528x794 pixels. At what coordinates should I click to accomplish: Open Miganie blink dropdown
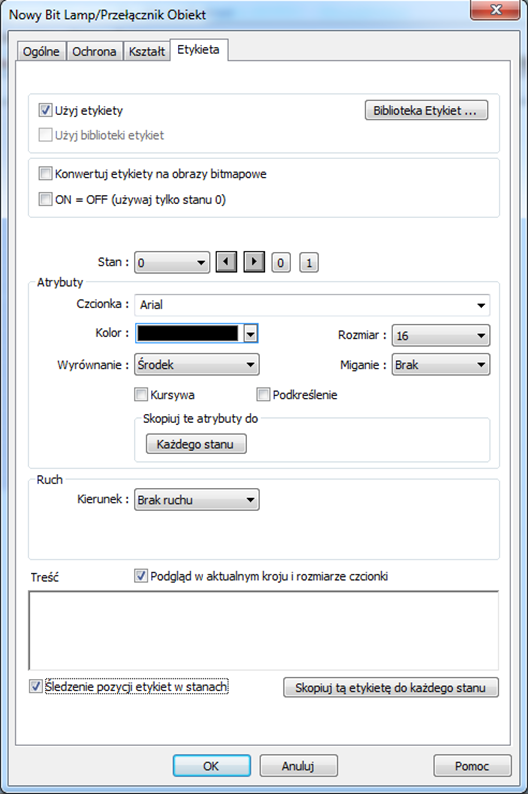pyautogui.click(x=441, y=365)
